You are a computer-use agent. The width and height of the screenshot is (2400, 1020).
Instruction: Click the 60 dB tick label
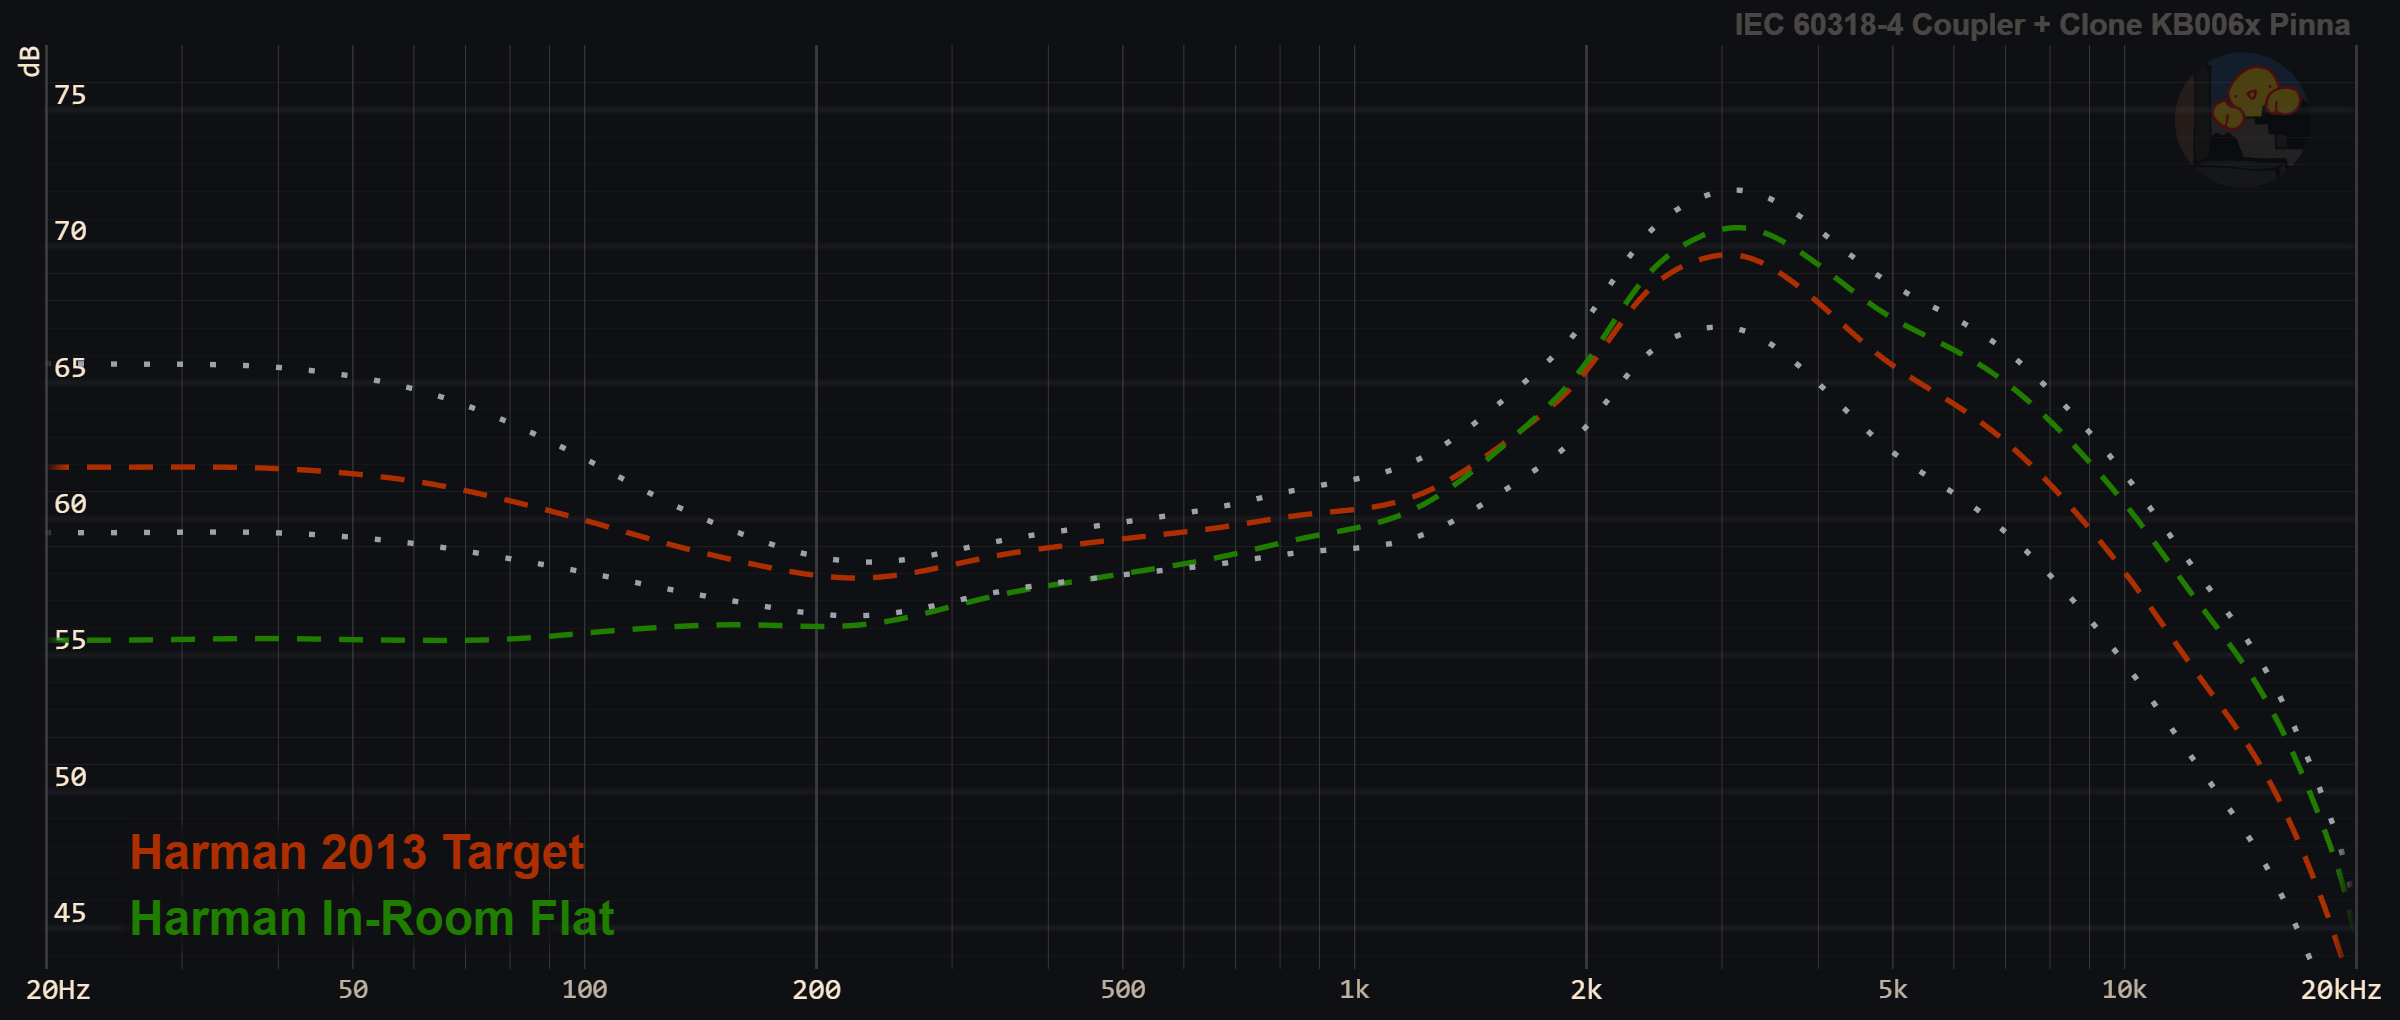pyautogui.click(x=70, y=504)
